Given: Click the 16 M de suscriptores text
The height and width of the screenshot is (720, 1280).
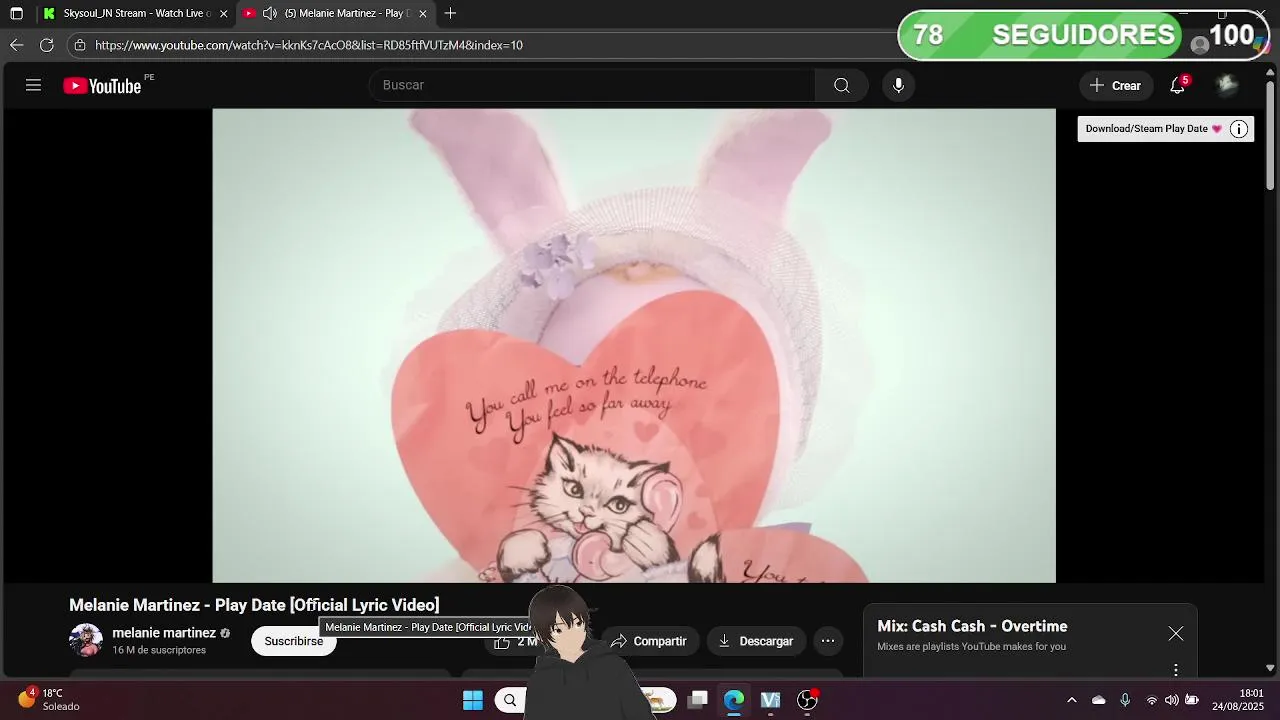Looking at the screenshot, I should point(159,650).
